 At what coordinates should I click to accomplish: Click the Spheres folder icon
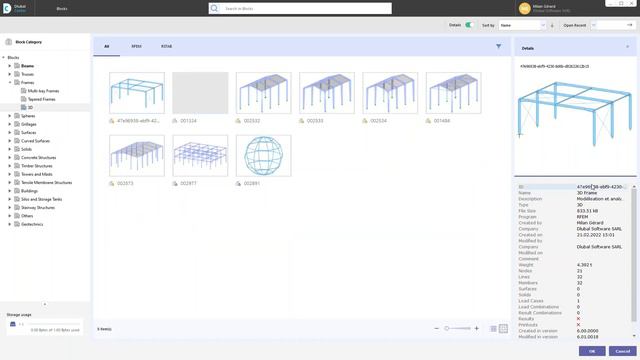click(x=17, y=116)
